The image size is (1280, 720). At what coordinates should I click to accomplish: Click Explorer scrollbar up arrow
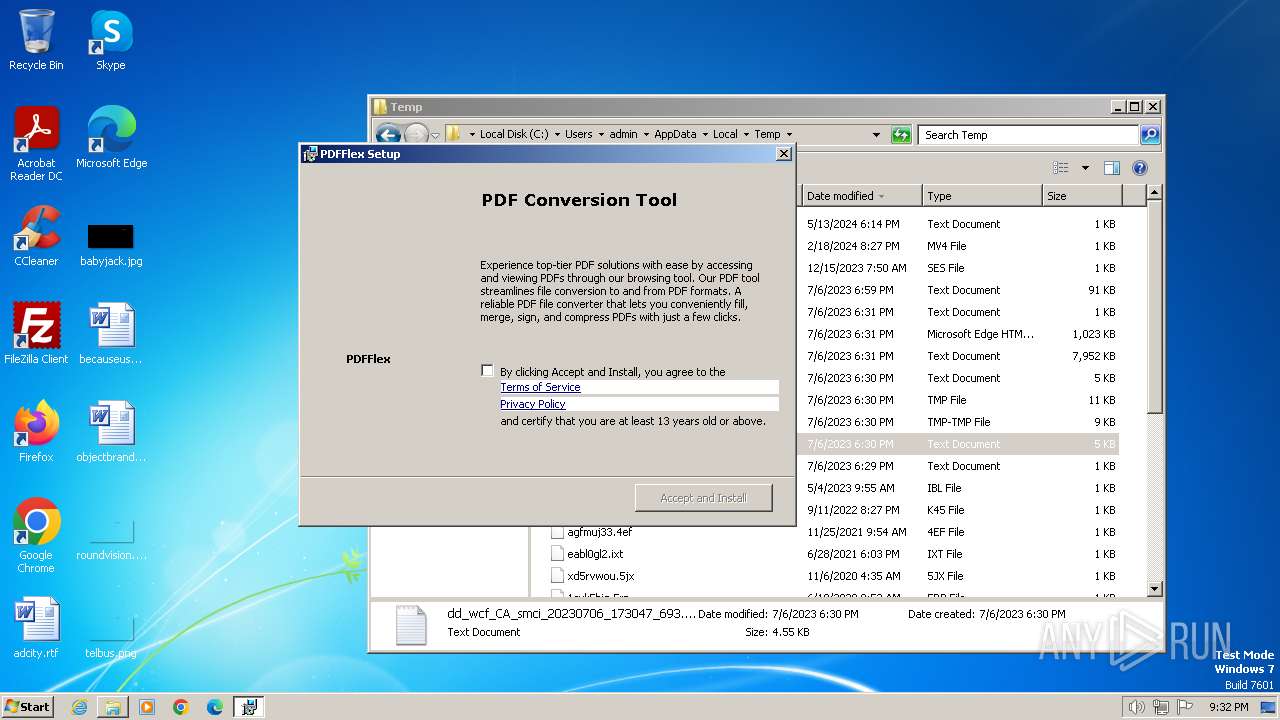click(1154, 192)
